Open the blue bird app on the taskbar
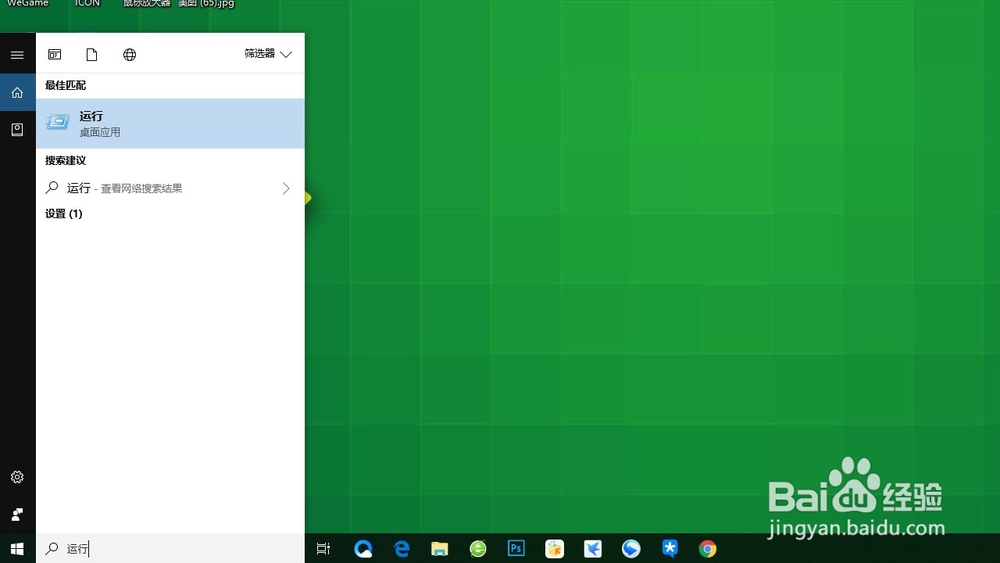Image resolution: width=1000 pixels, height=563 pixels. pyautogui.click(x=592, y=548)
